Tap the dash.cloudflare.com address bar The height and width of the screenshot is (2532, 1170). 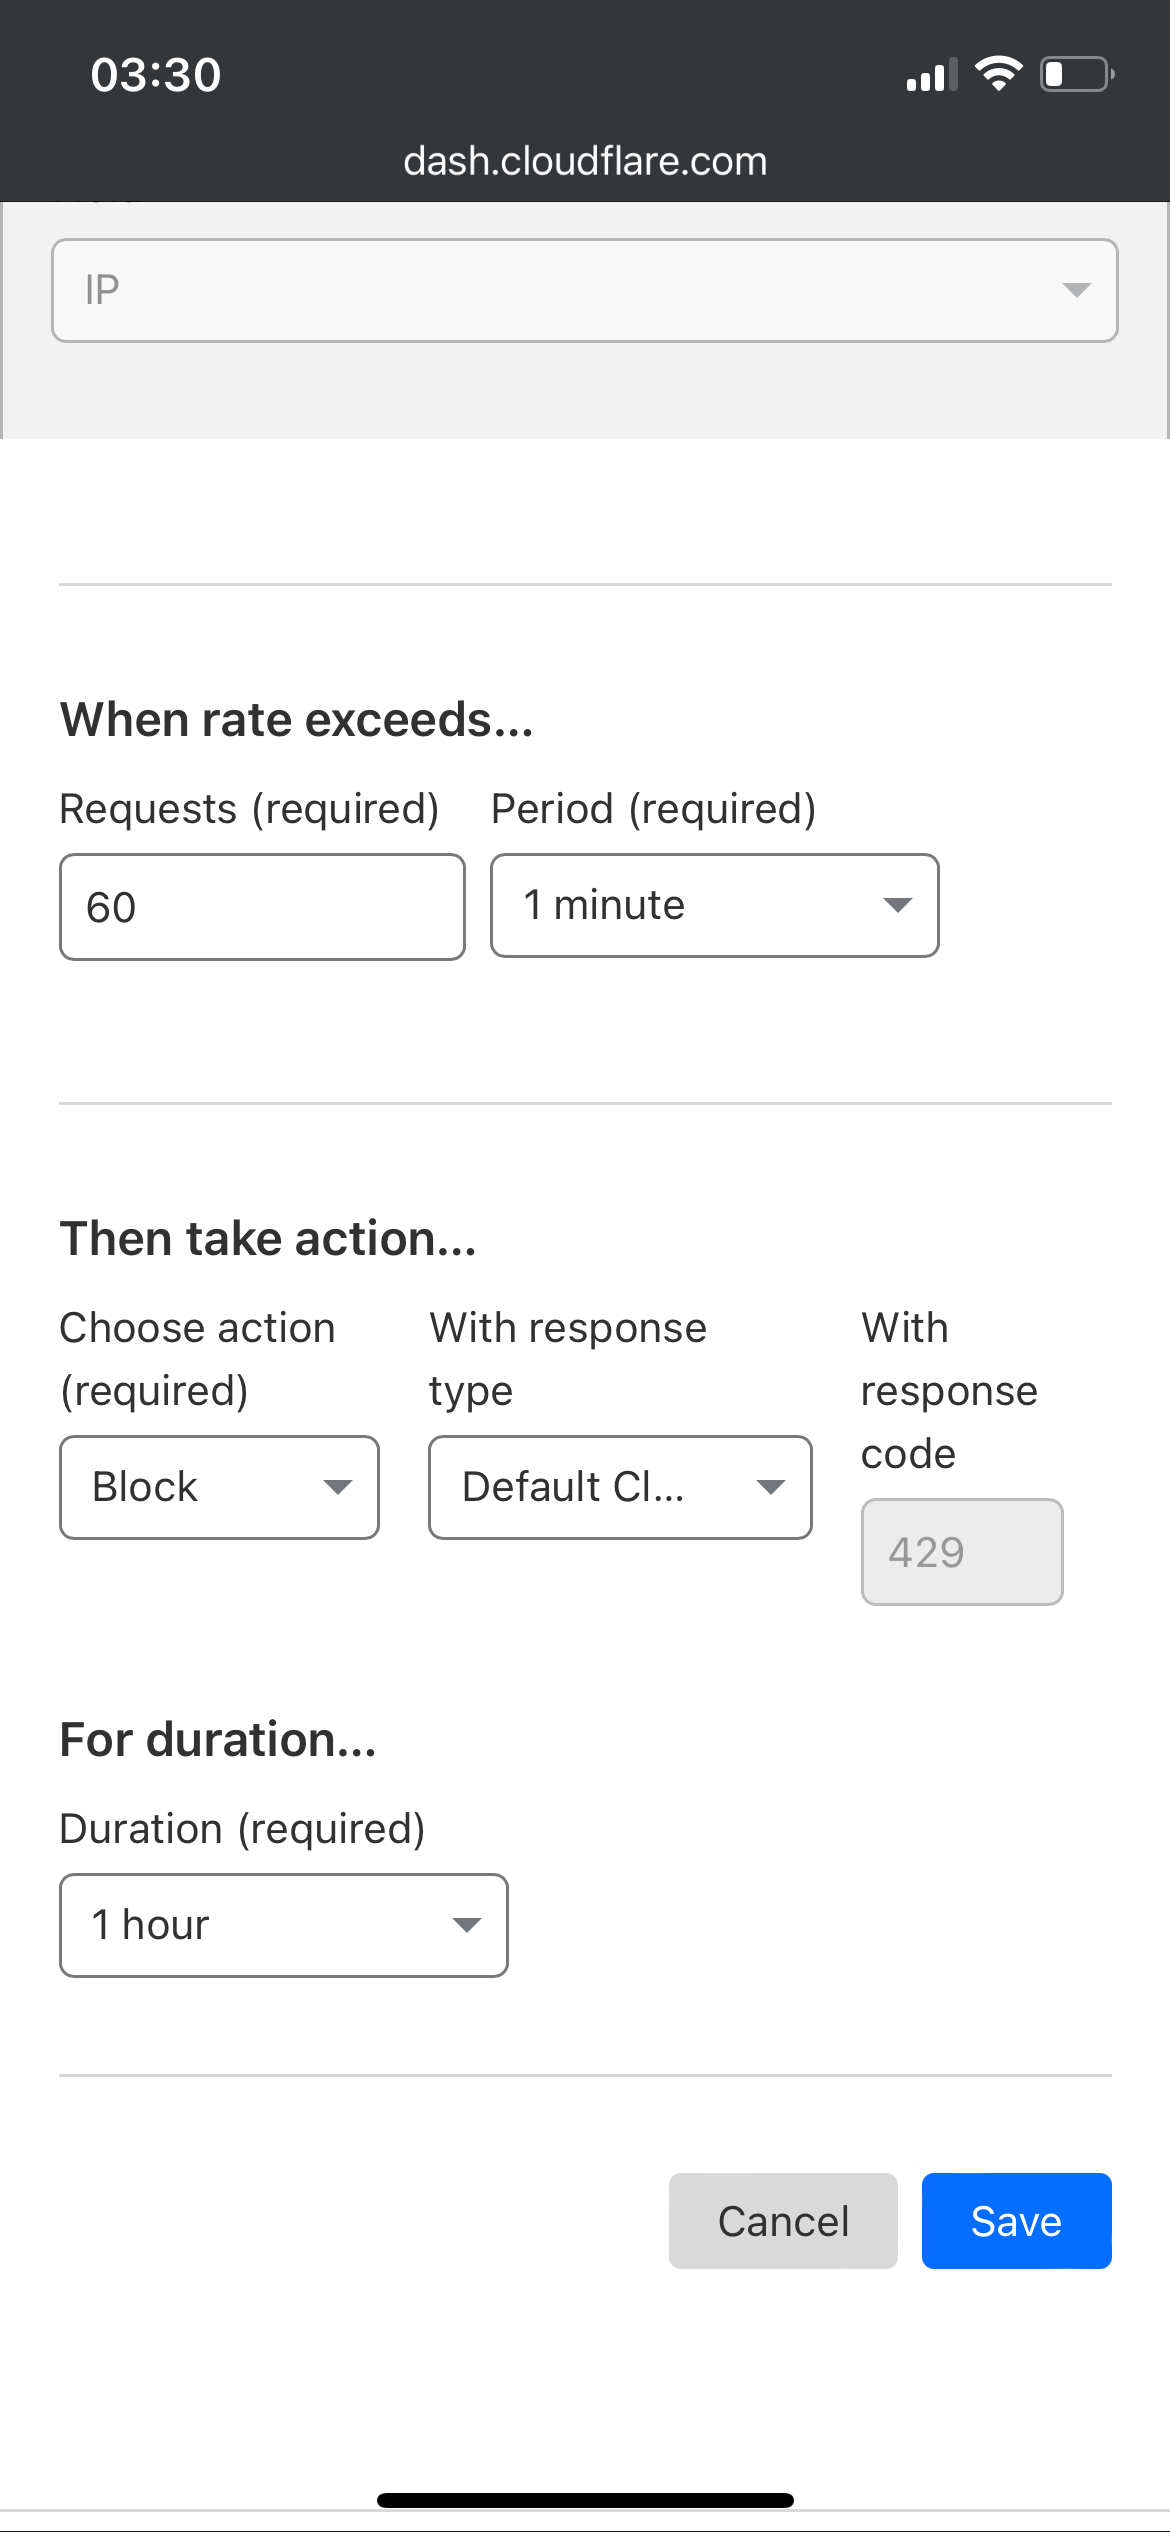pos(585,161)
